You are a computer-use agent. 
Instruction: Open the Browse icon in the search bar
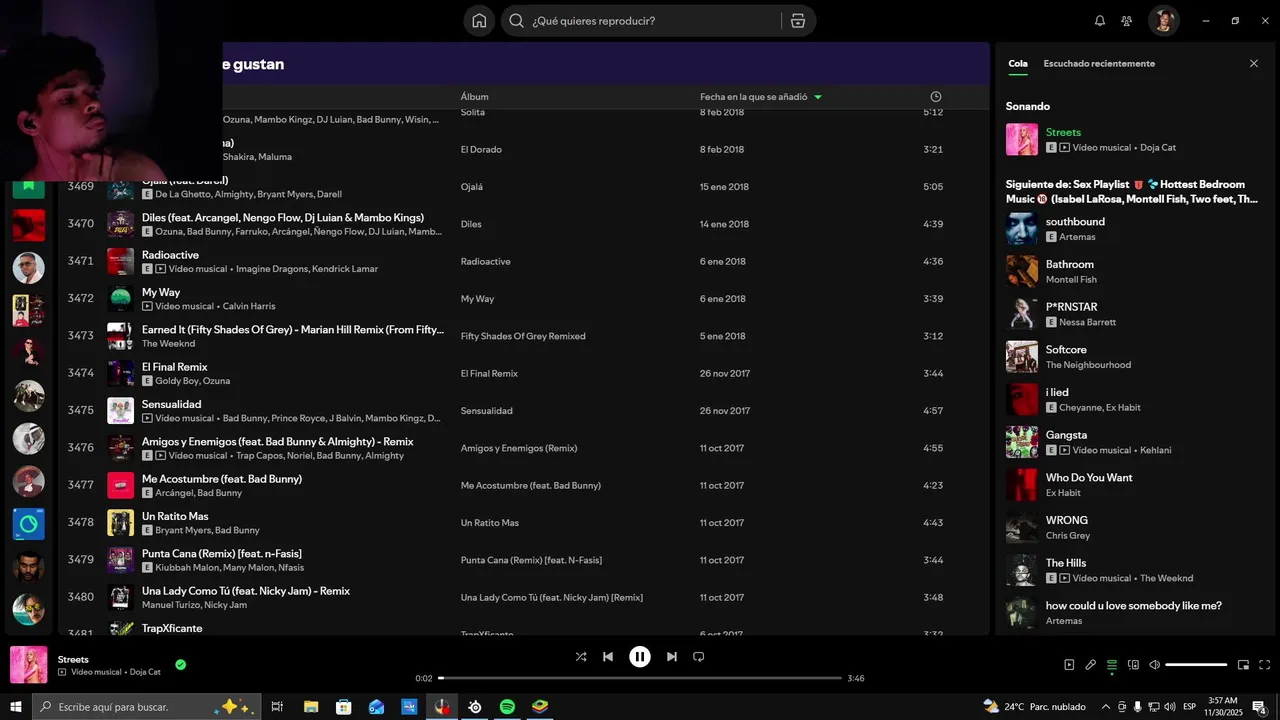(x=797, y=20)
